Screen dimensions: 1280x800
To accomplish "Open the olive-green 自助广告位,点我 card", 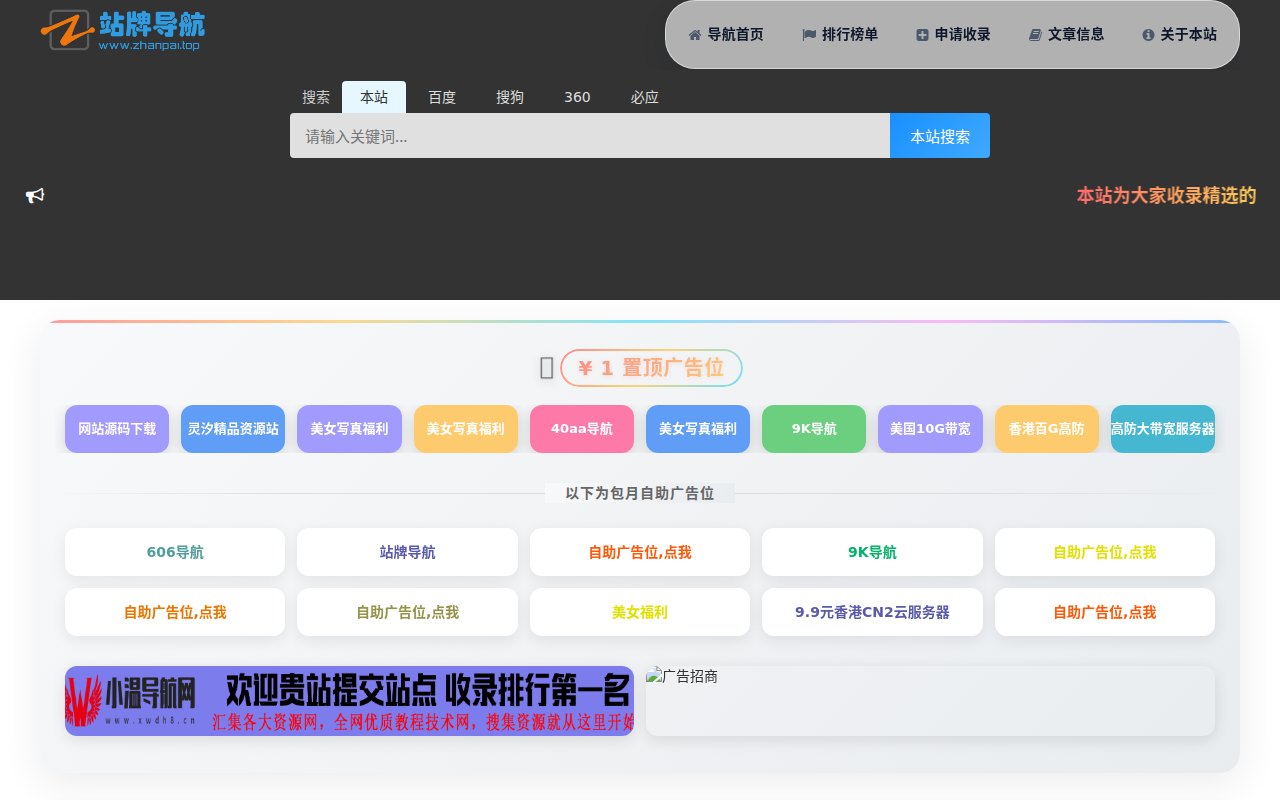I will point(407,612).
